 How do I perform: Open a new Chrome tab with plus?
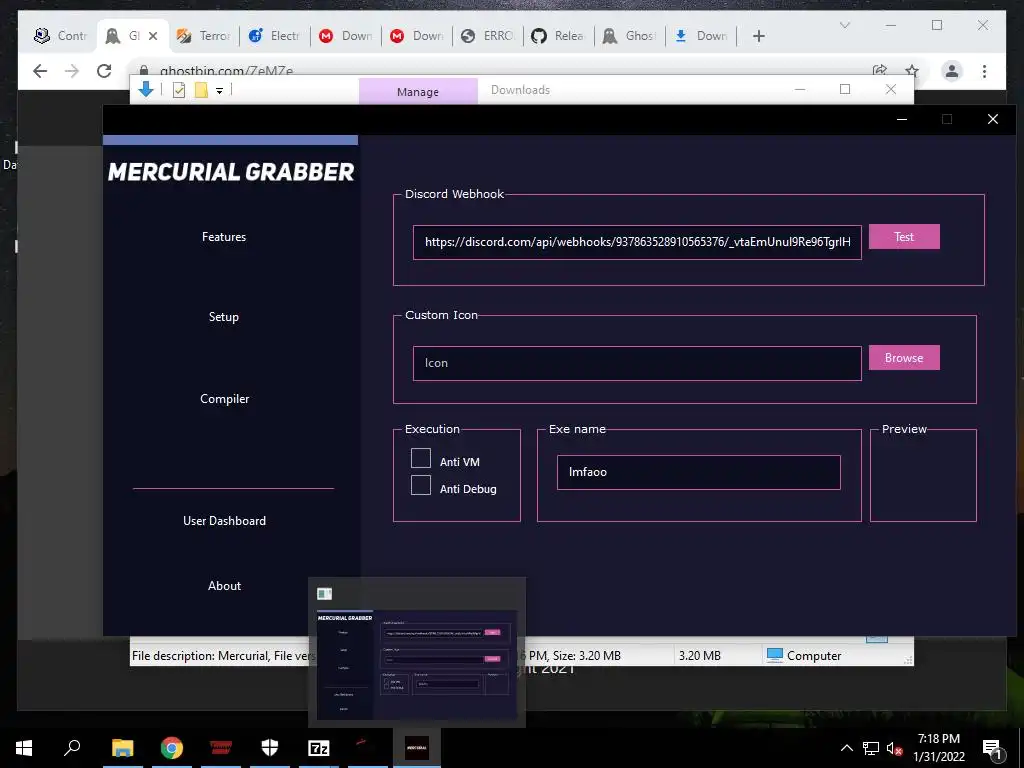pyautogui.click(x=758, y=36)
